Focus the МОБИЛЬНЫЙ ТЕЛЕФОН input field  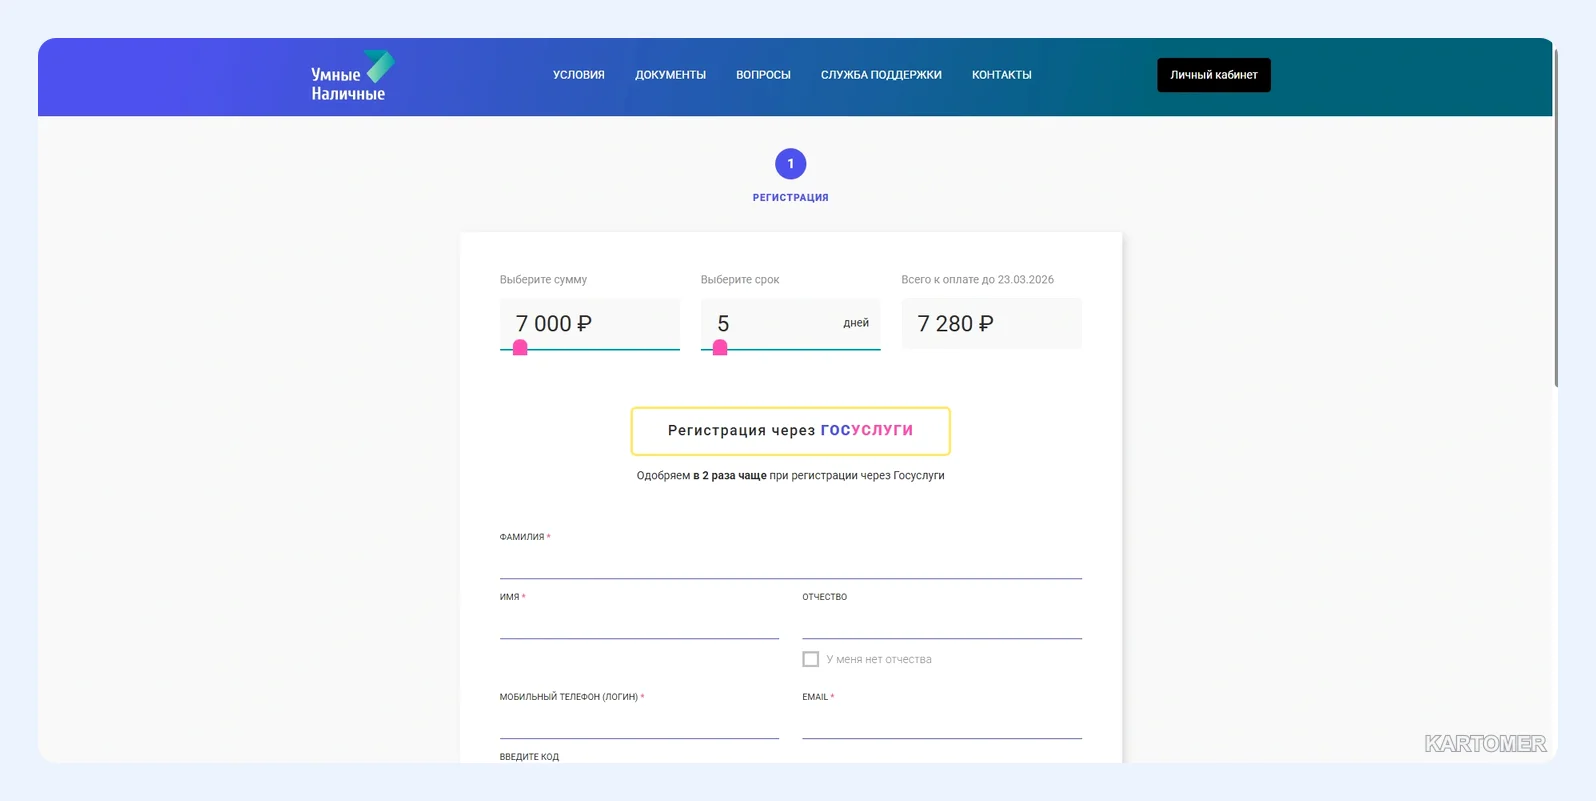click(x=639, y=723)
